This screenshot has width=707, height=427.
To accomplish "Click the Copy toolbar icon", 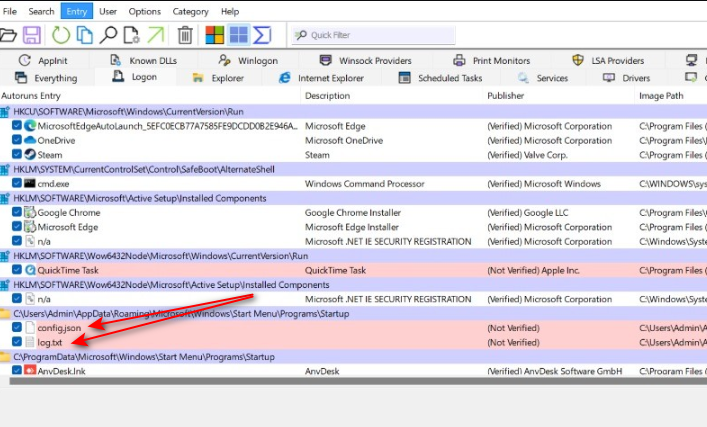I will click(x=84, y=35).
